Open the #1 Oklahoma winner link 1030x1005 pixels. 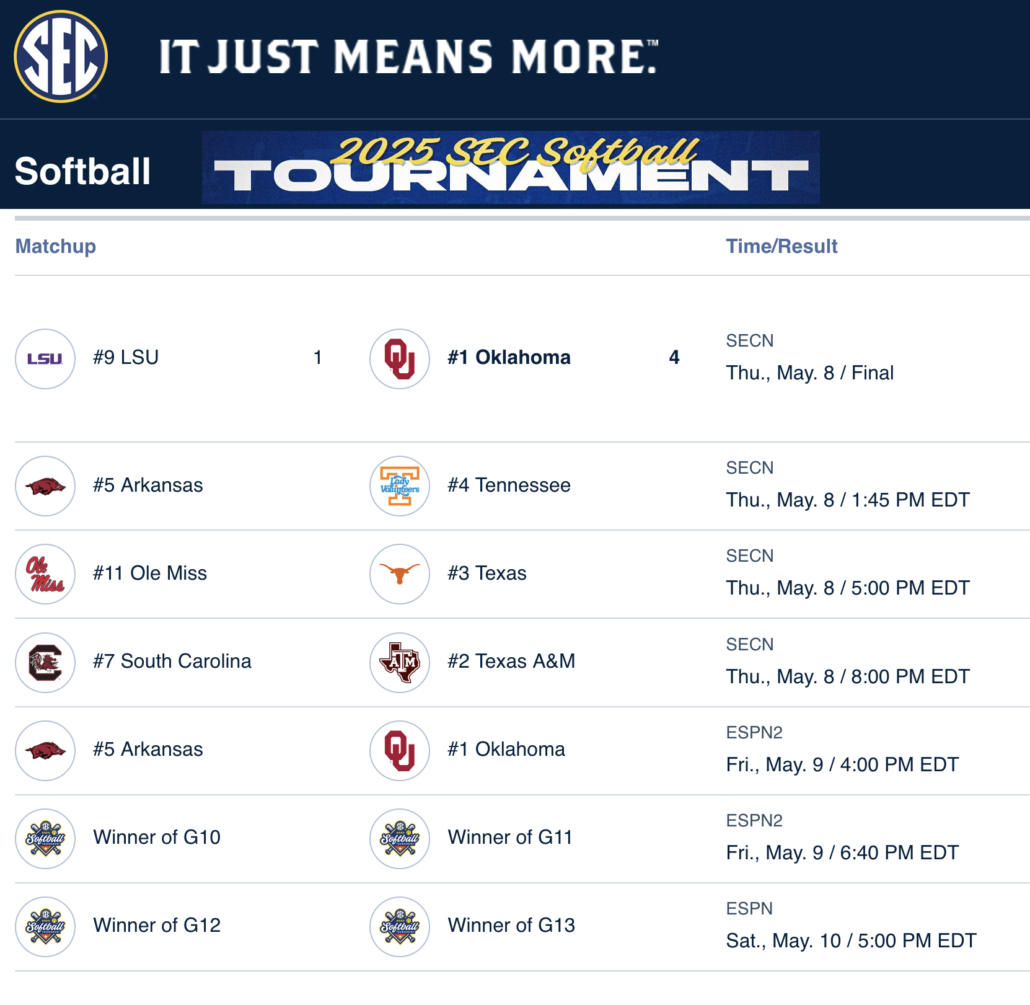tap(509, 357)
